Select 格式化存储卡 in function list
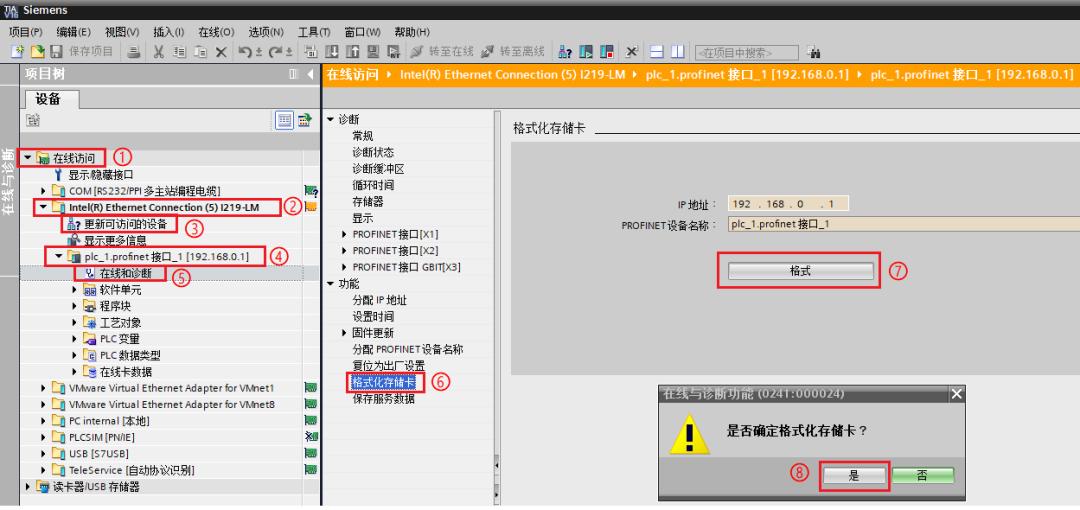Image resolution: width=1080 pixels, height=510 pixels. pyautogui.click(x=384, y=382)
